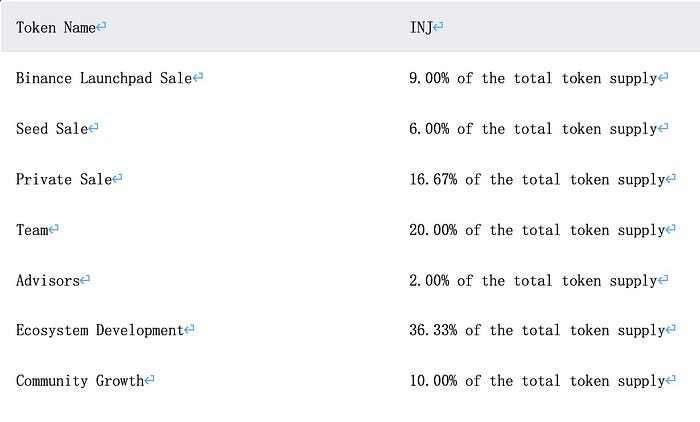700x422 pixels.
Task: Click the Community Growth row label
Action: click(x=80, y=381)
